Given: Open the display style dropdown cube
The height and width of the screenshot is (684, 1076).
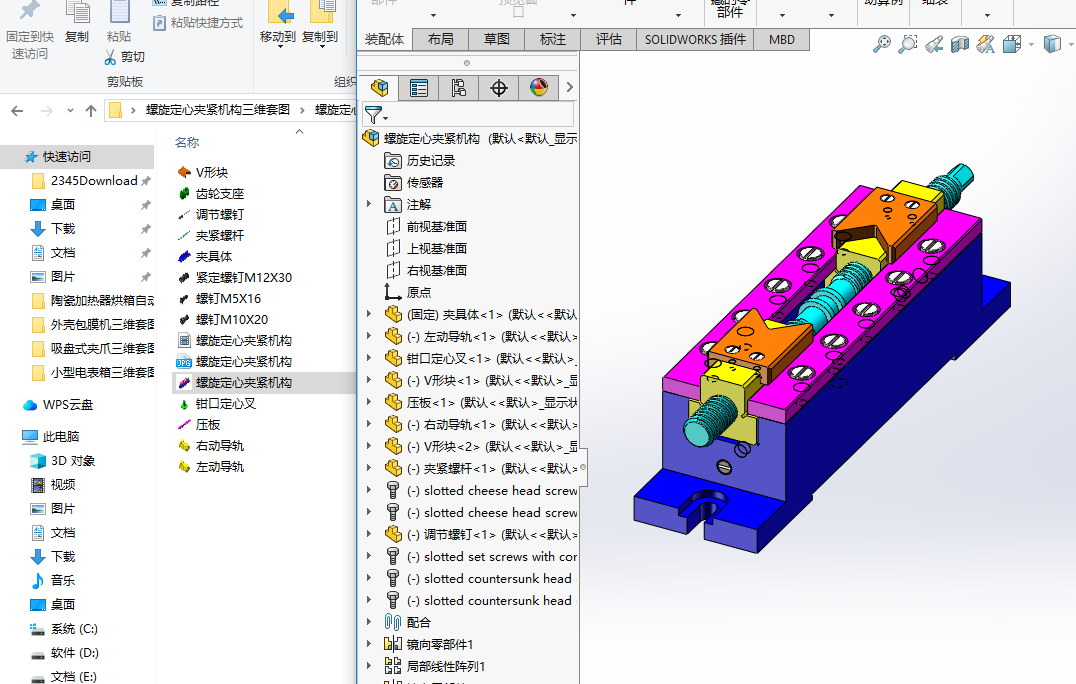Looking at the screenshot, I should 1051,44.
